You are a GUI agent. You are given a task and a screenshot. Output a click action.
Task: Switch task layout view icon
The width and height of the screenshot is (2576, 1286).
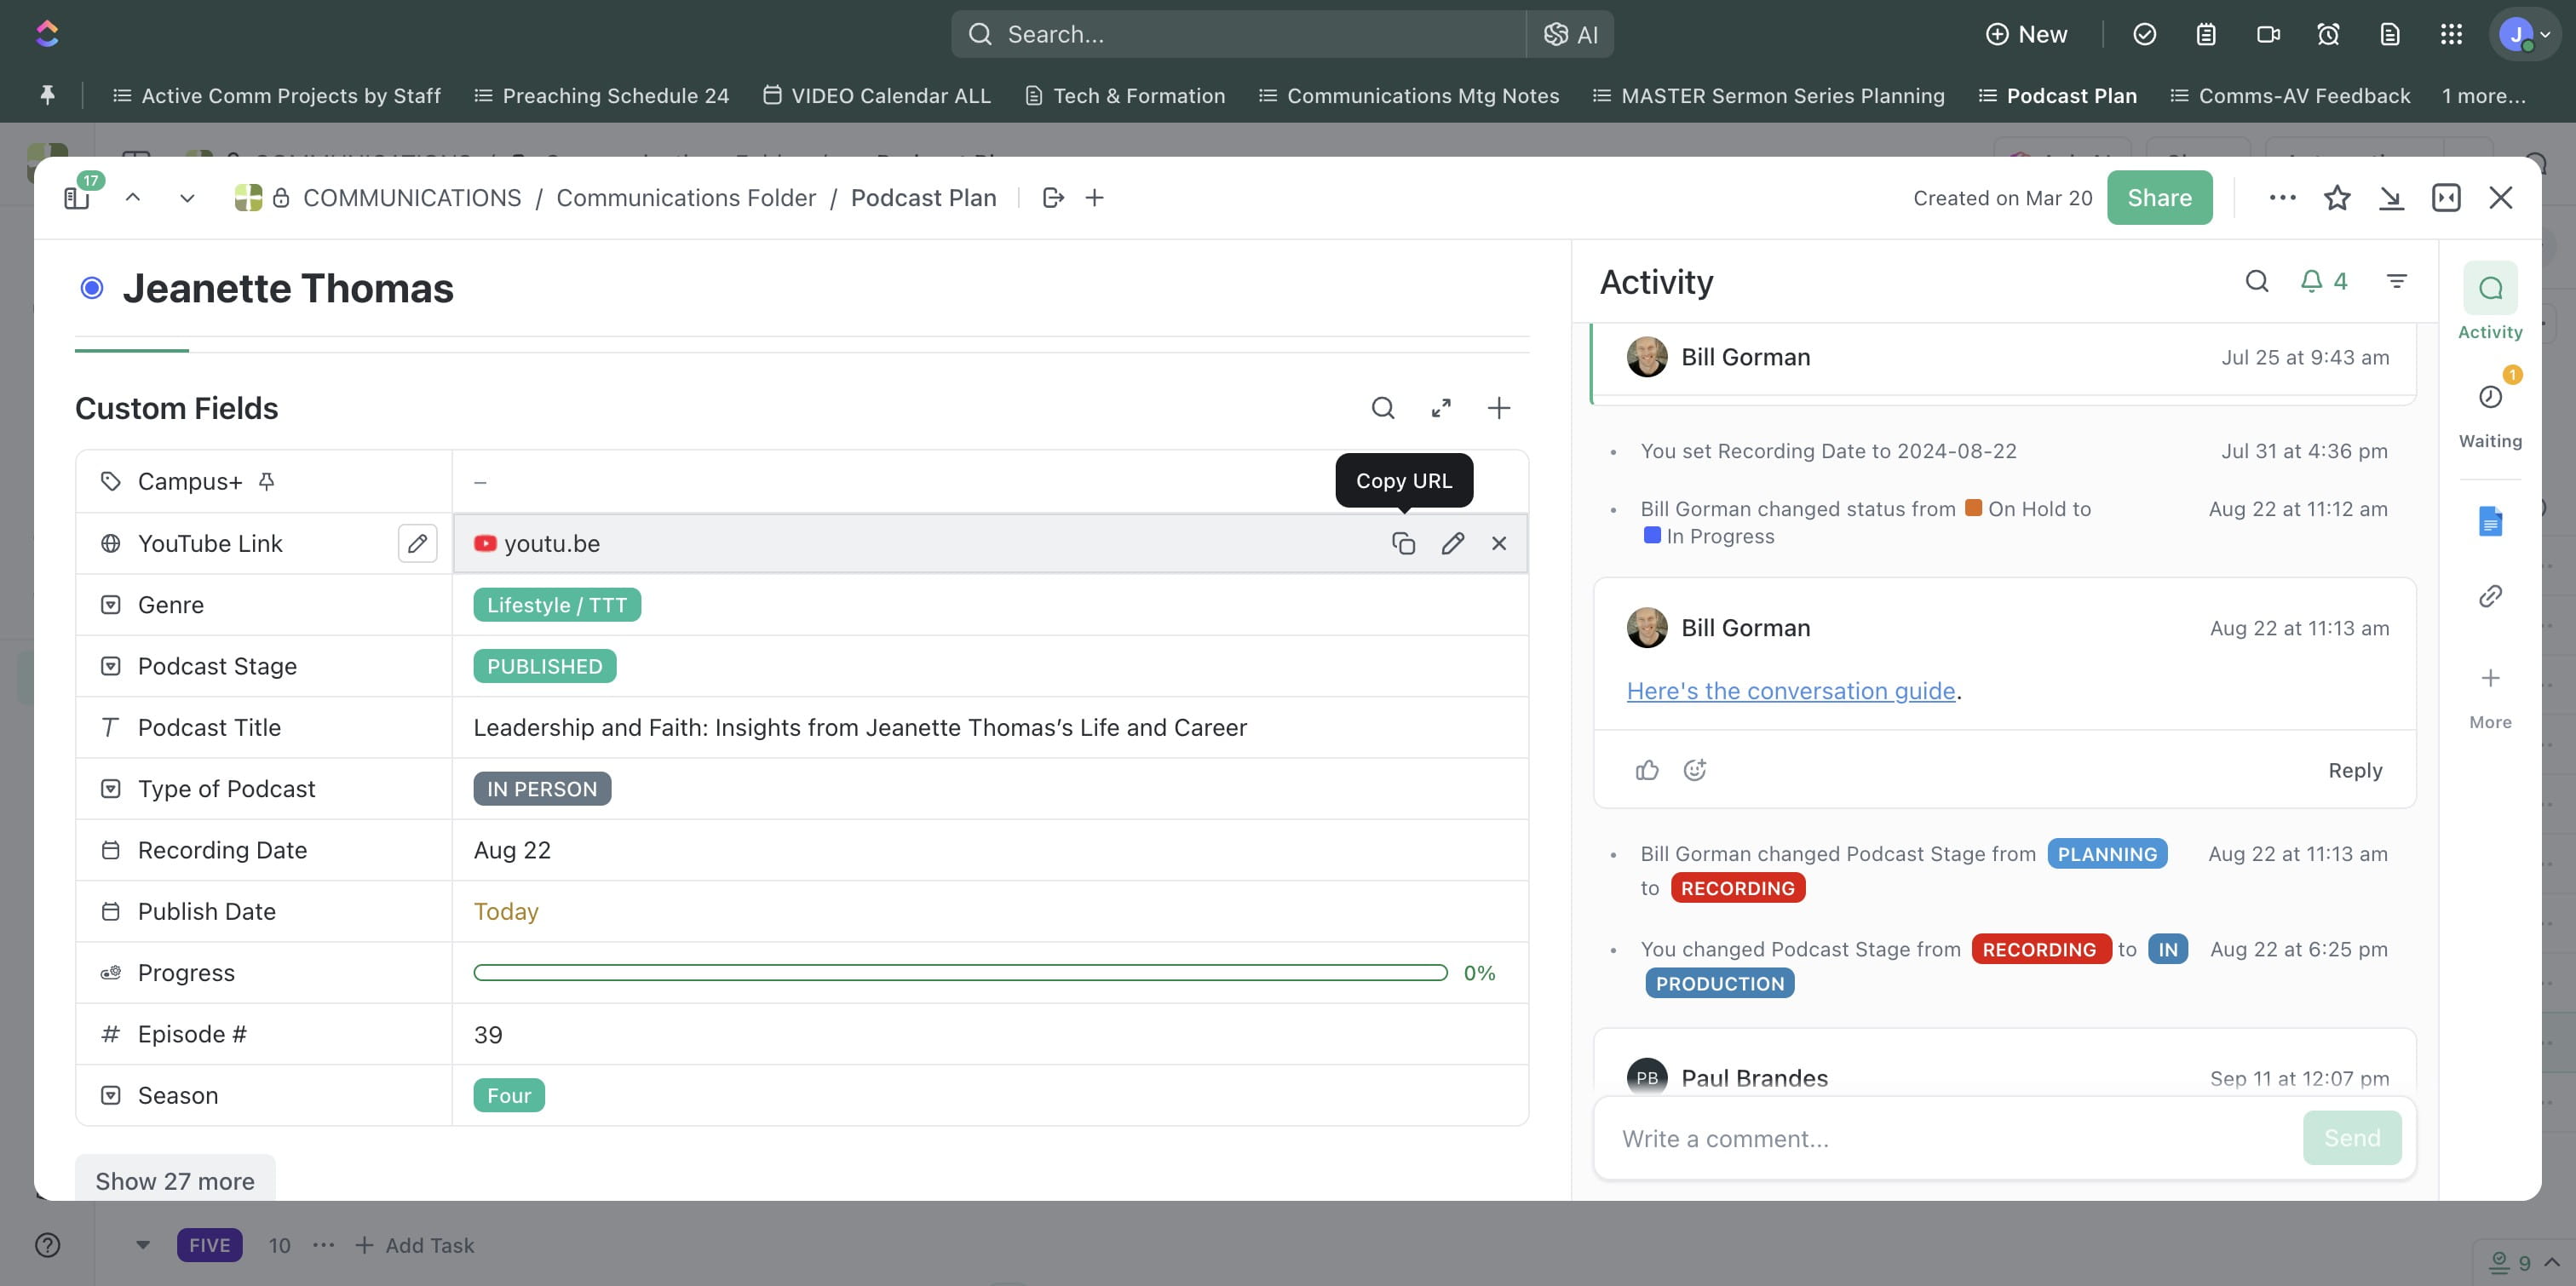point(2446,197)
